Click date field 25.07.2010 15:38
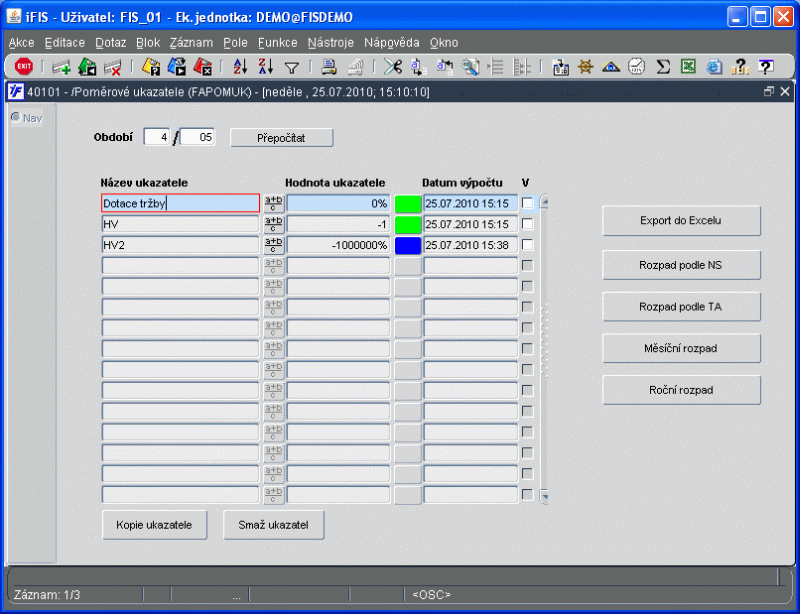This screenshot has height=614, width=800. coord(470,245)
